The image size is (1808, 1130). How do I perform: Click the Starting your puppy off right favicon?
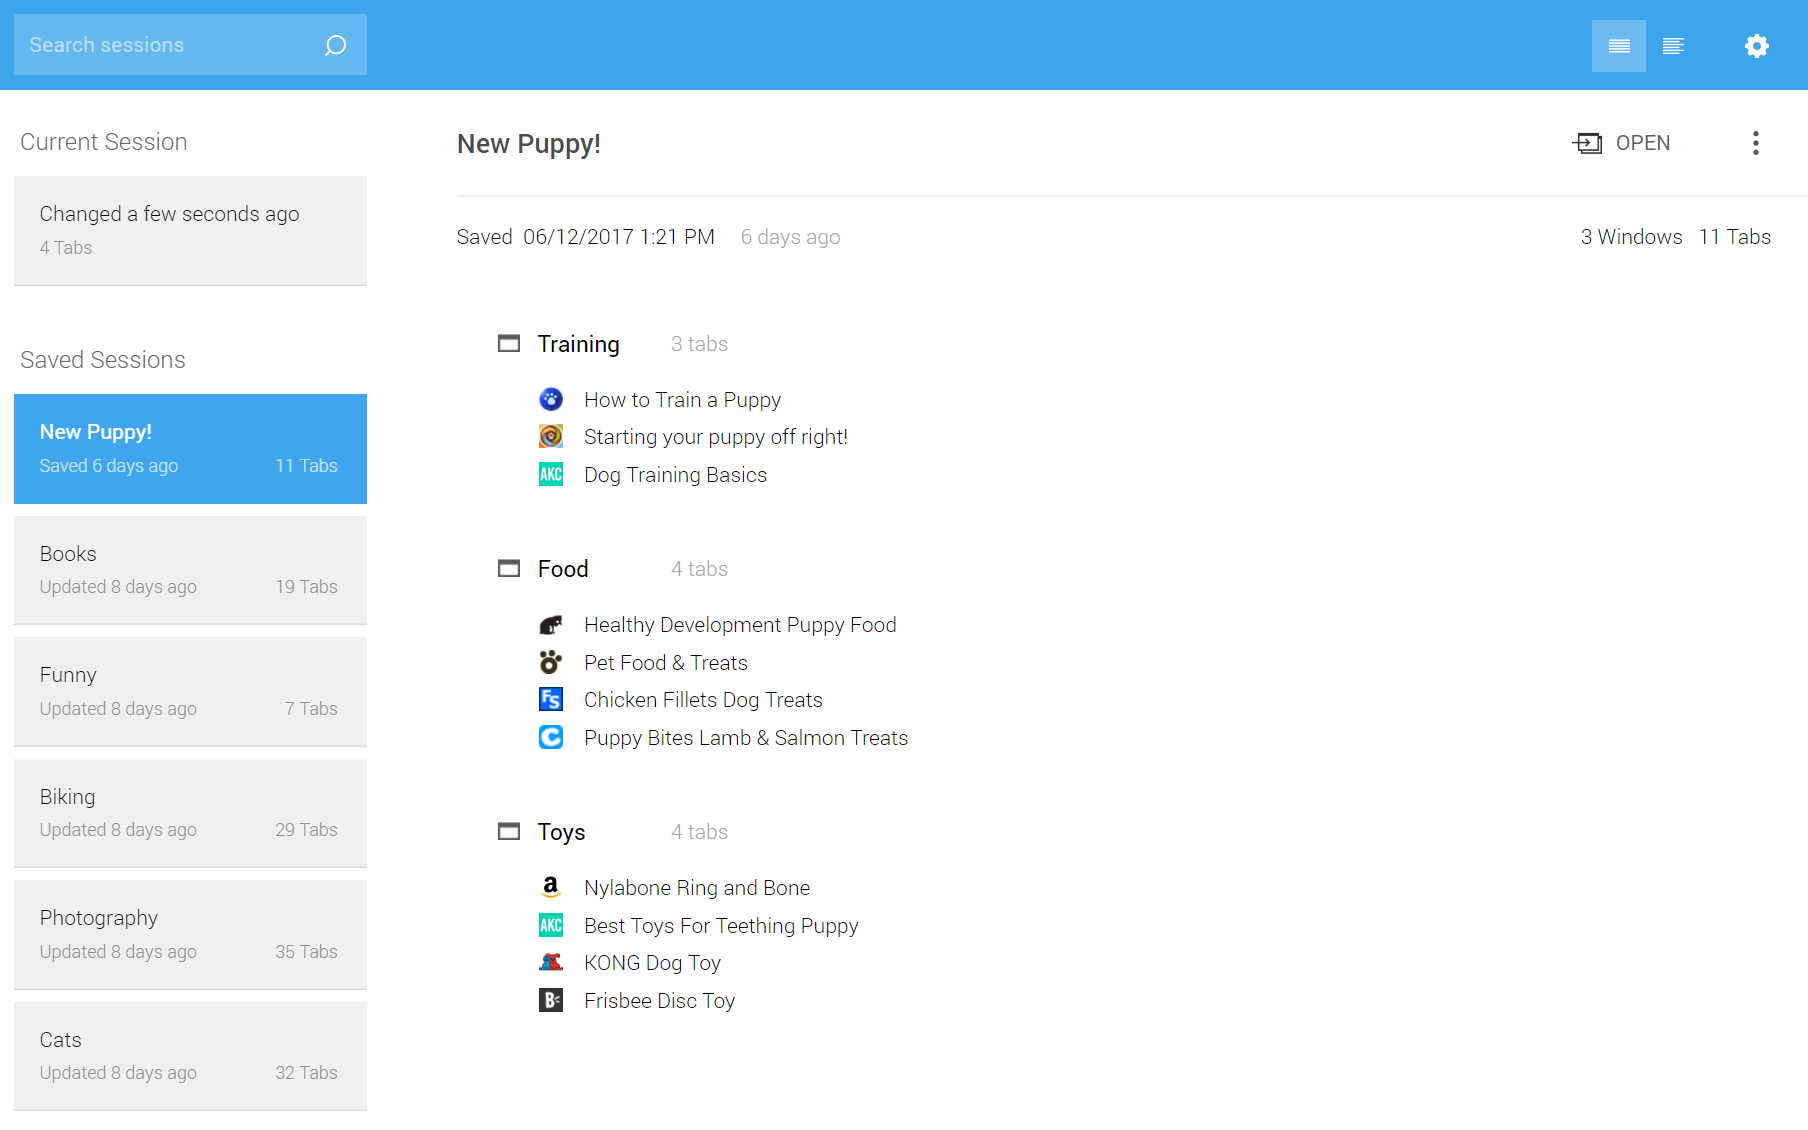click(551, 437)
